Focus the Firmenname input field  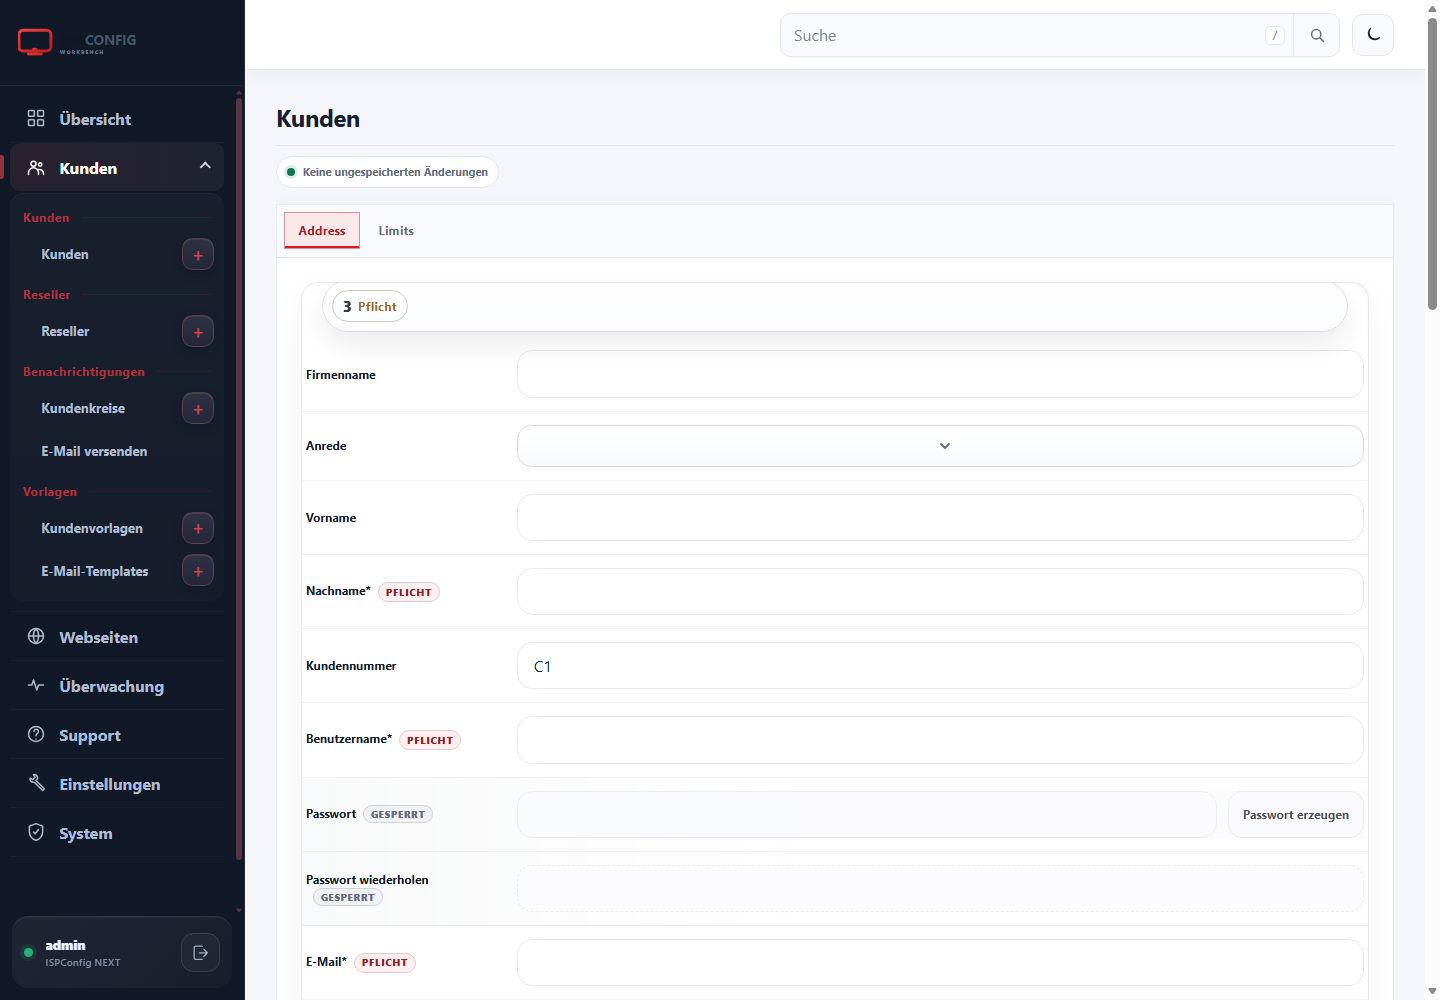point(940,374)
